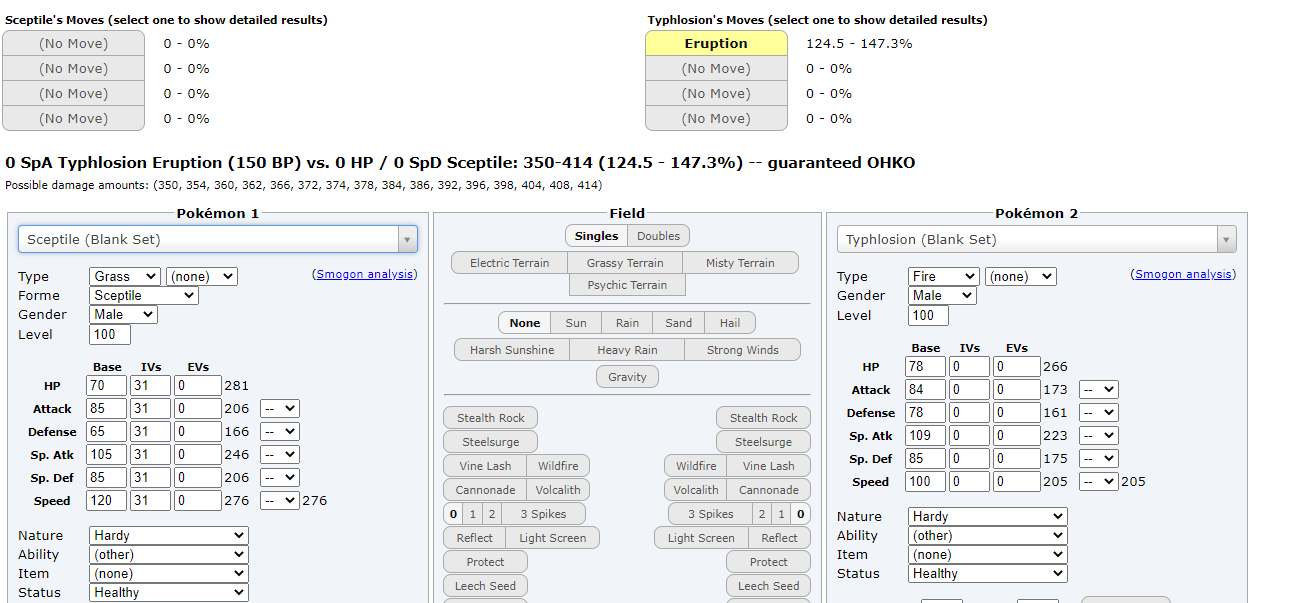The height and width of the screenshot is (603, 1312).
Task: Toggle Reflect on Typhlosion's side
Action: (779, 538)
